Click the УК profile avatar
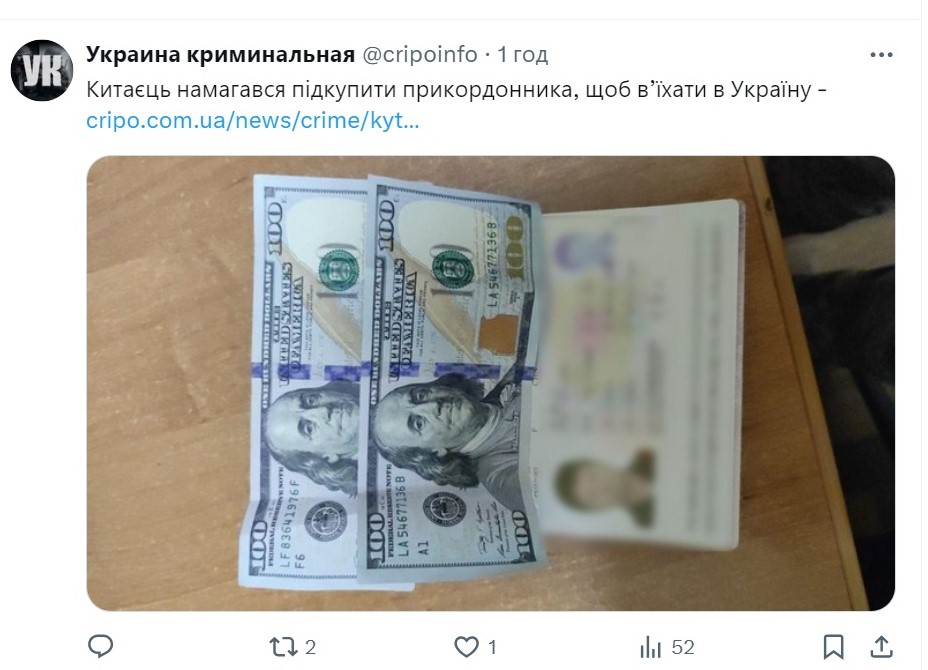Viewport: 928px width, 670px height. click(x=41, y=70)
